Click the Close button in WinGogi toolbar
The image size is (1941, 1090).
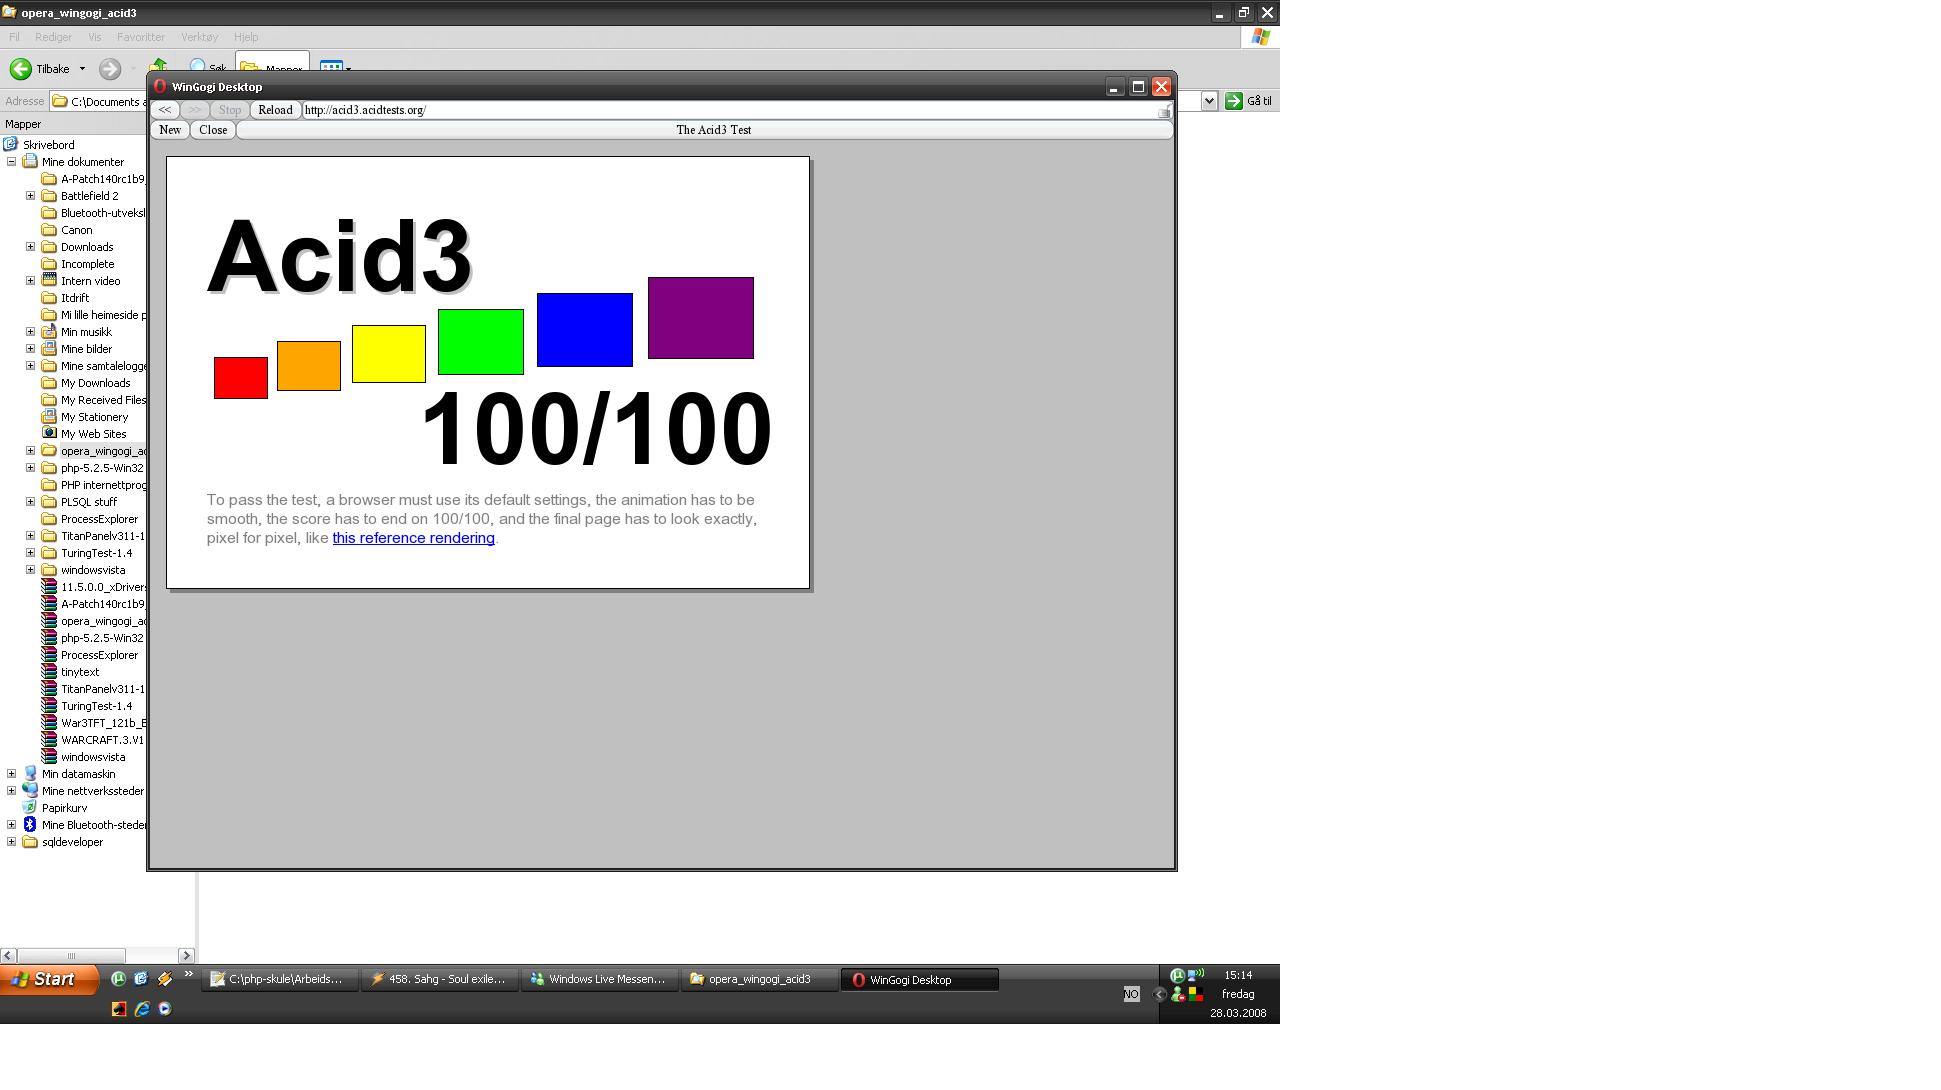[x=213, y=130]
